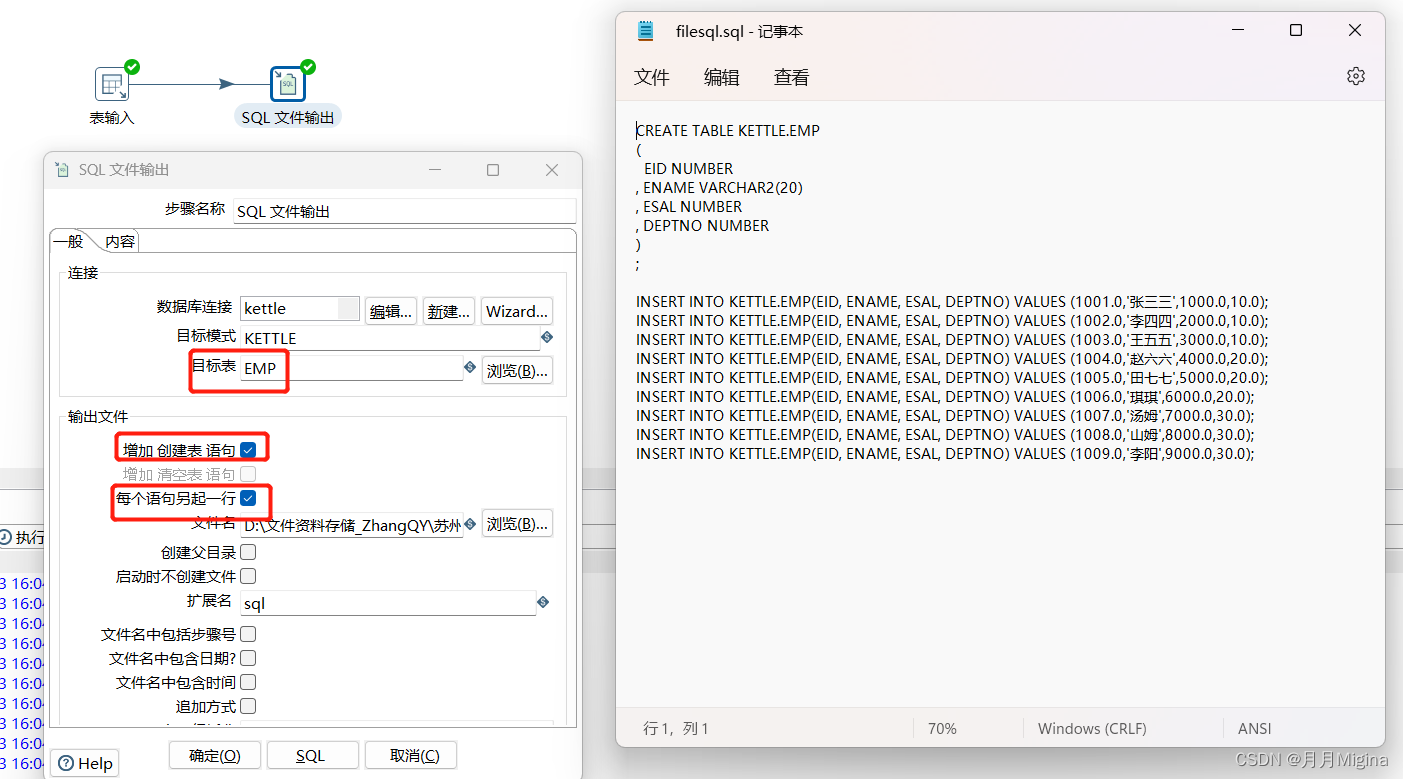This screenshot has height=779, width=1403.
Task: Click the Help question mark icon
Action: coord(65,763)
